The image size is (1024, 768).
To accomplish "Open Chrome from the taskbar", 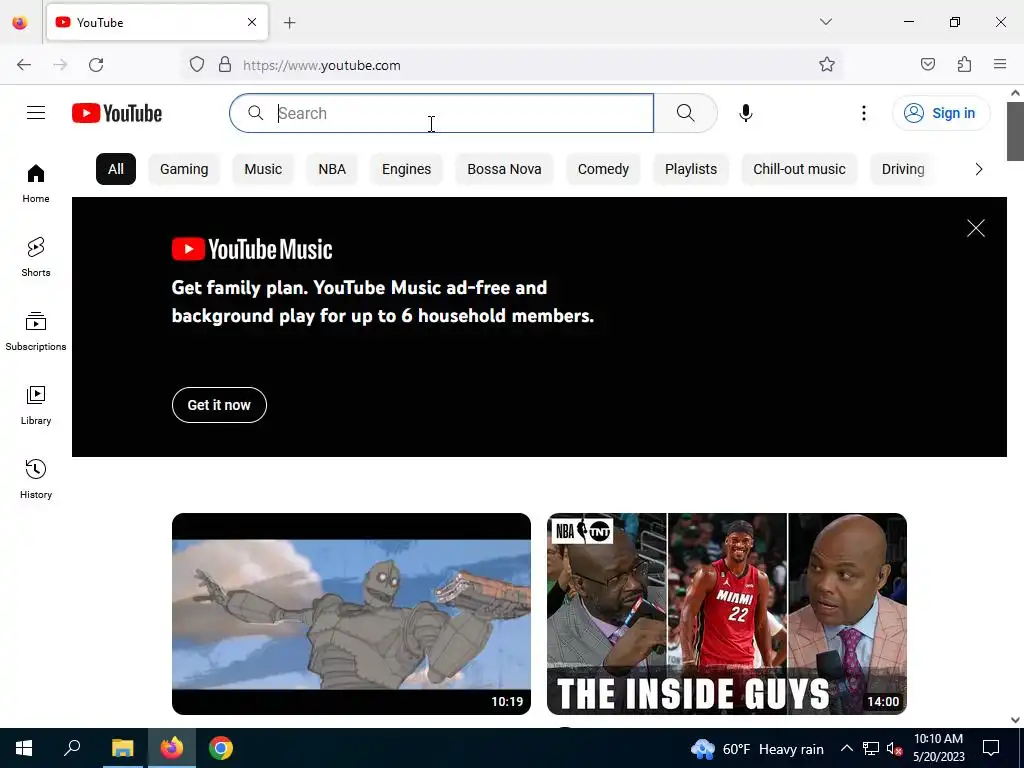I will [221, 748].
